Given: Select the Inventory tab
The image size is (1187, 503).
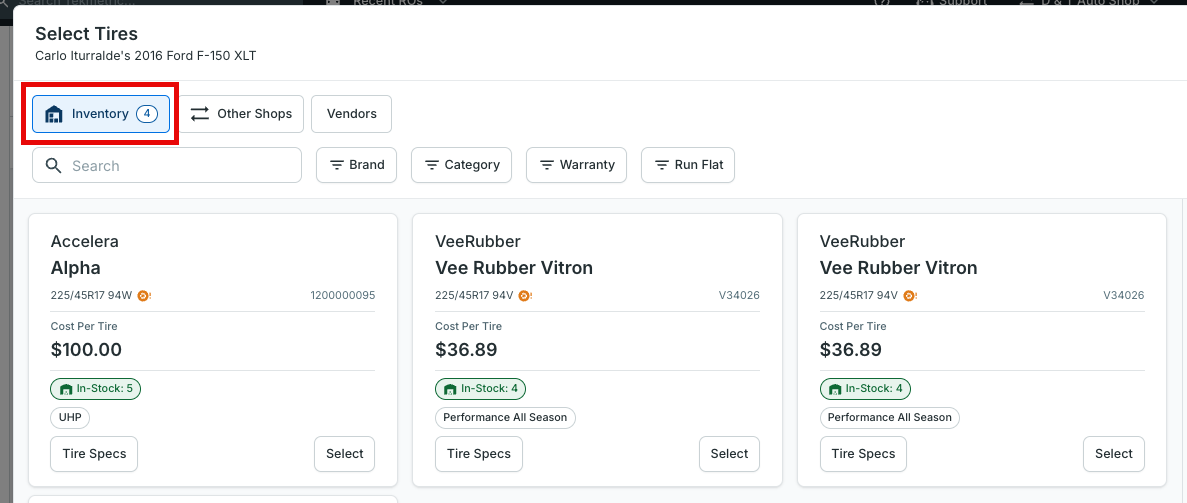Looking at the screenshot, I should (101, 114).
